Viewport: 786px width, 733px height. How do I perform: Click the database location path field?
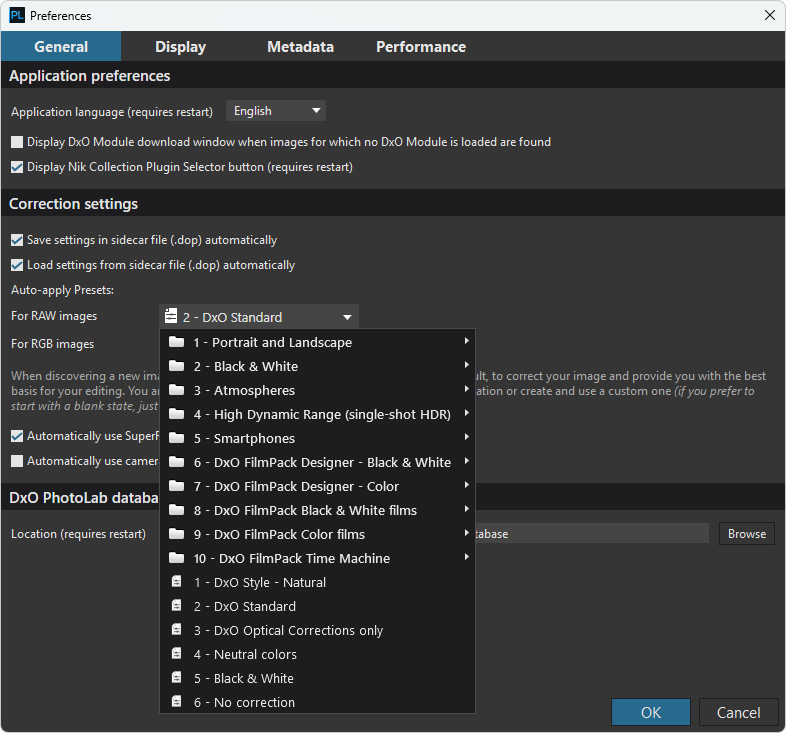(592, 533)
